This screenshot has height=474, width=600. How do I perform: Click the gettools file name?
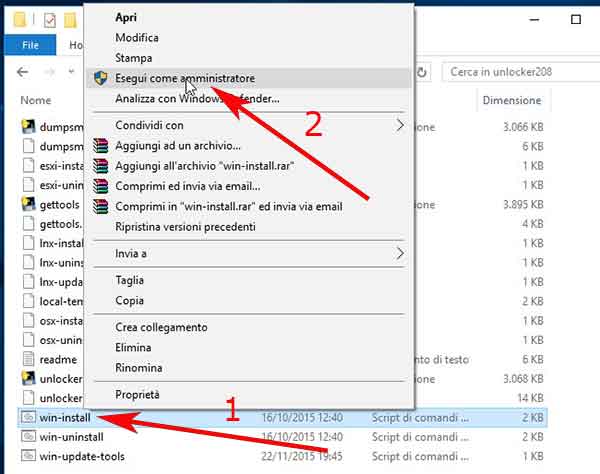[59, 205]
